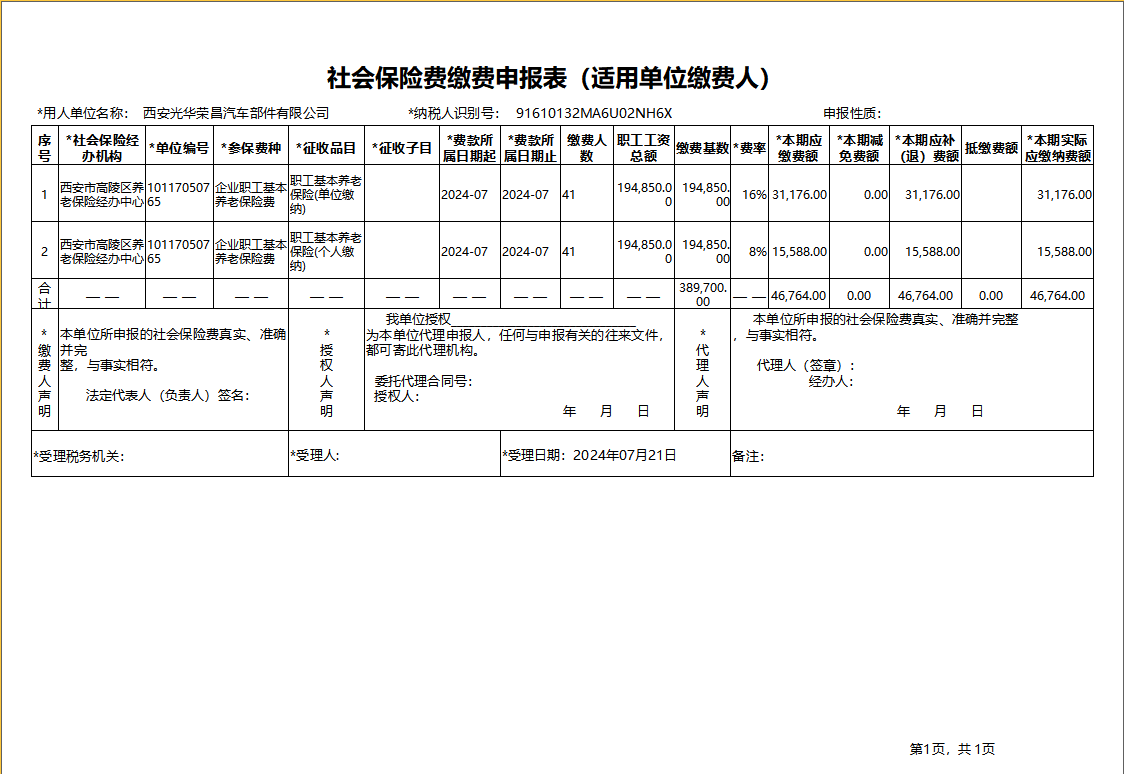Click the 委托代理合同号 field
The image size is (1124, 774).
tap(423, 381)
